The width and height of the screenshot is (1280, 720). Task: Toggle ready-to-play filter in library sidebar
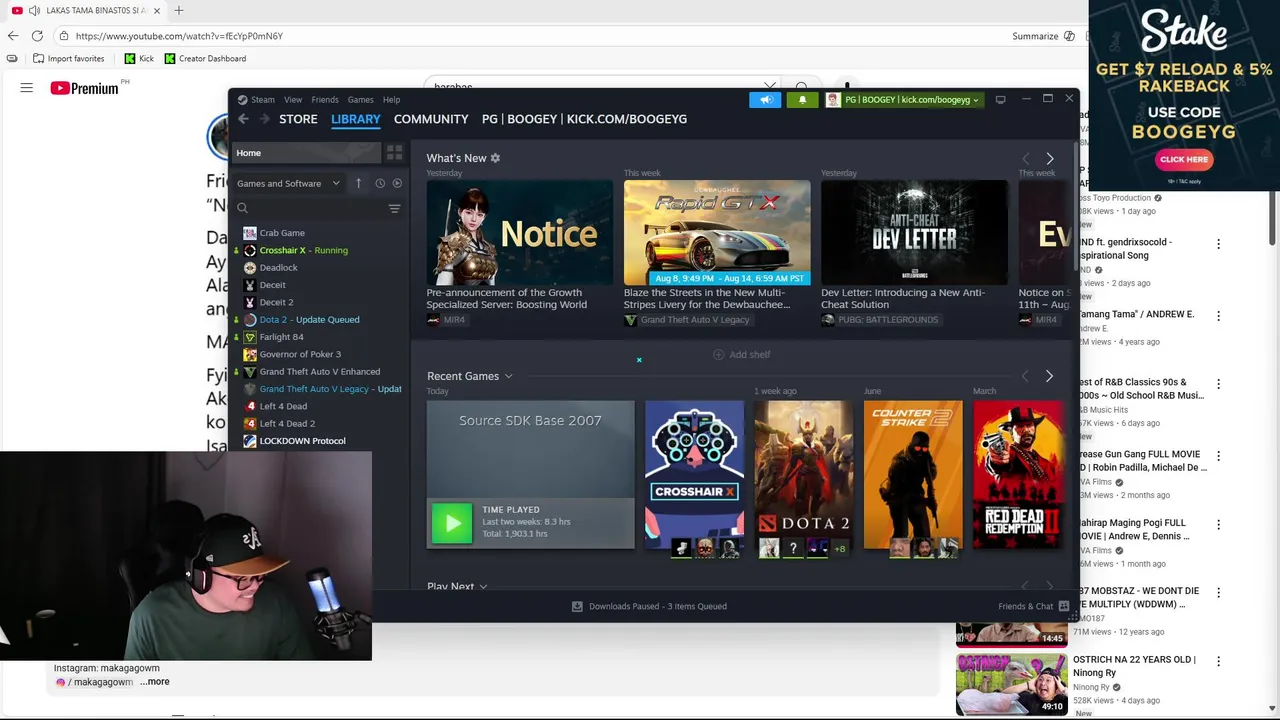[397, 183]
